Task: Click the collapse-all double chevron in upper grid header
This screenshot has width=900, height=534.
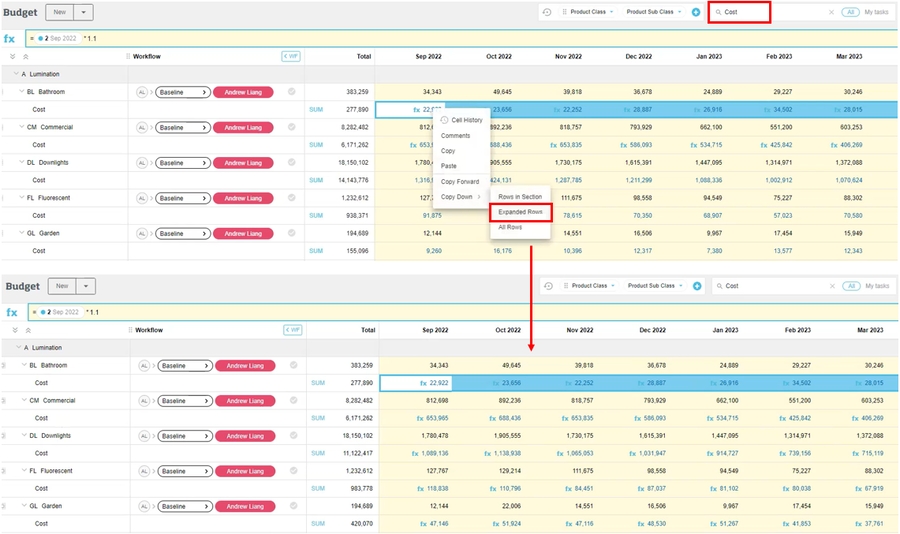Action: (26, 56)
